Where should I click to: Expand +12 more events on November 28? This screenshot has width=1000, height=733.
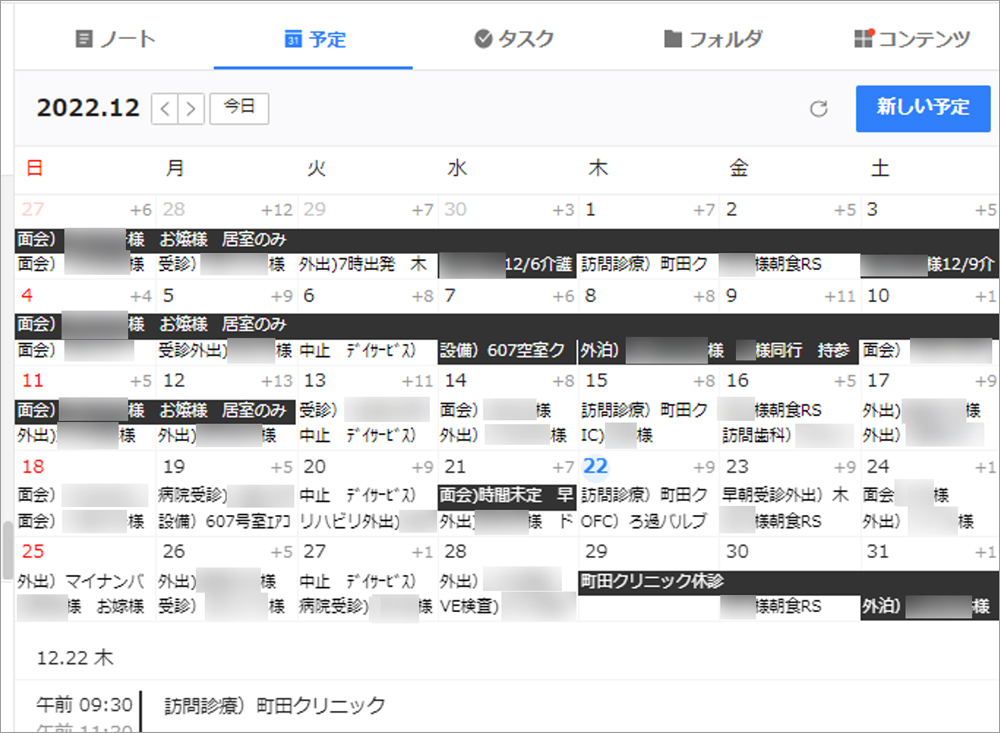276,210
